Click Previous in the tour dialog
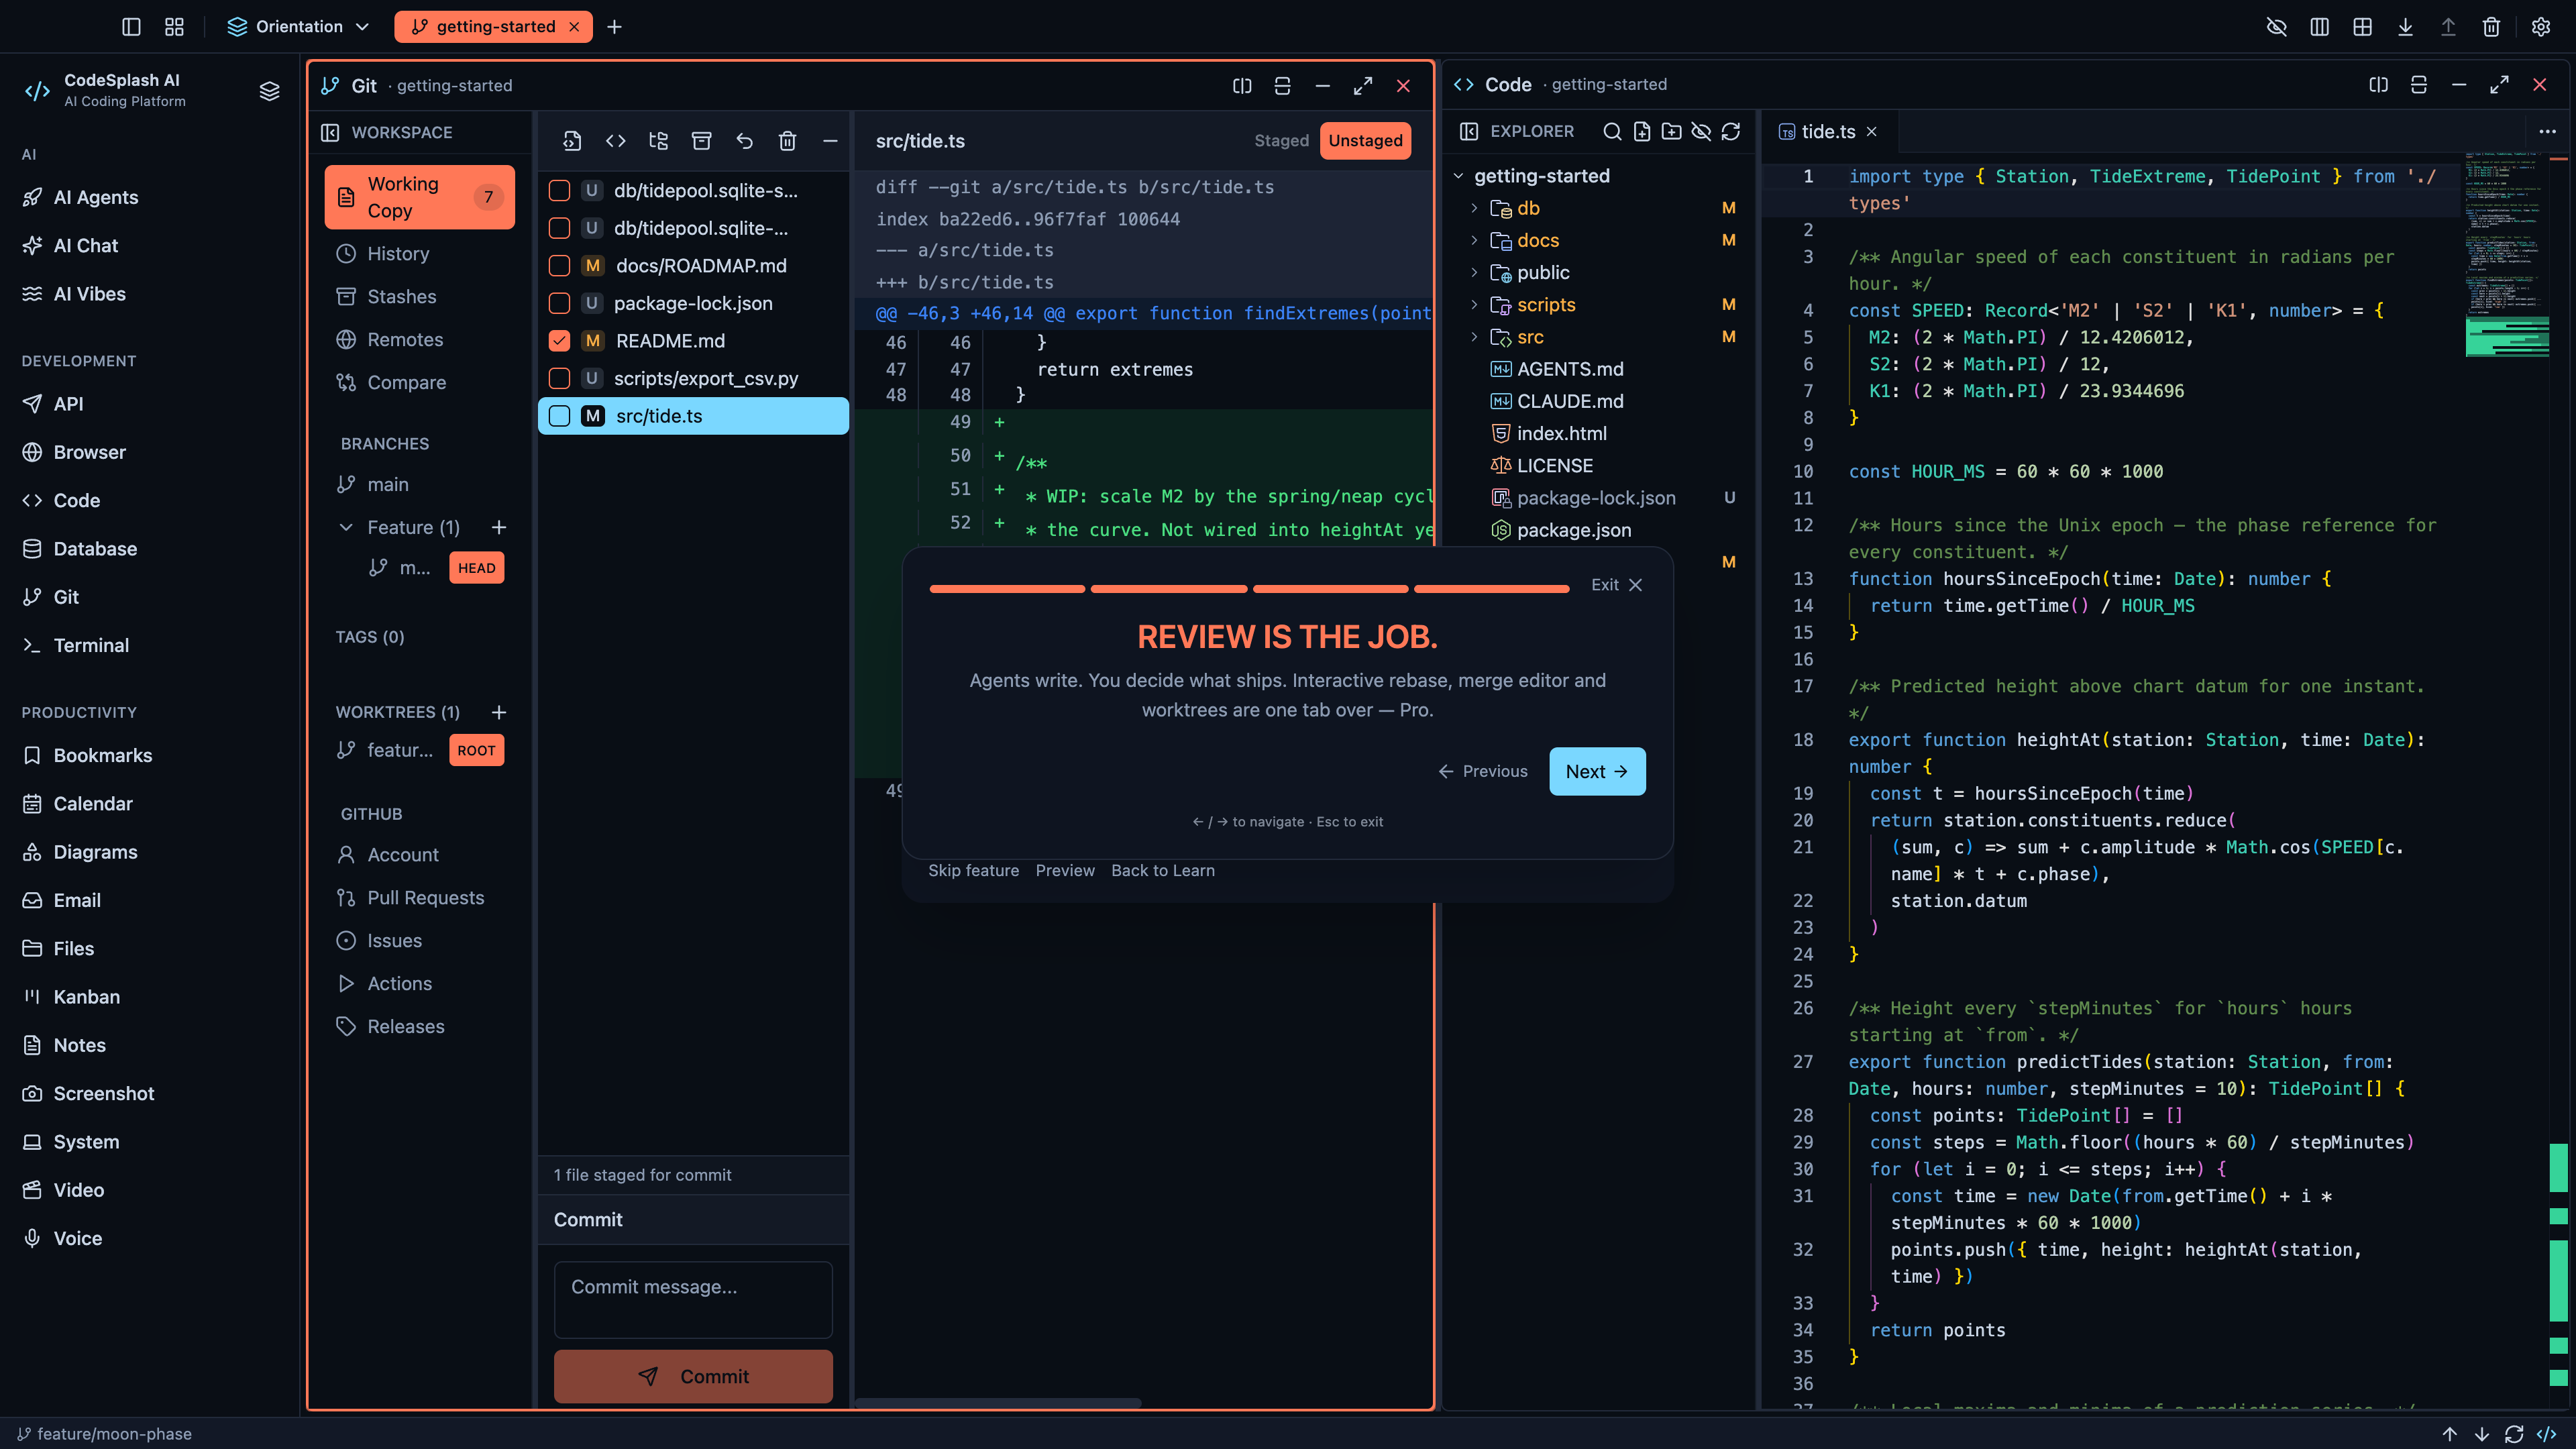This screenshot has height=1449, width=2576. click(1483, 771)
